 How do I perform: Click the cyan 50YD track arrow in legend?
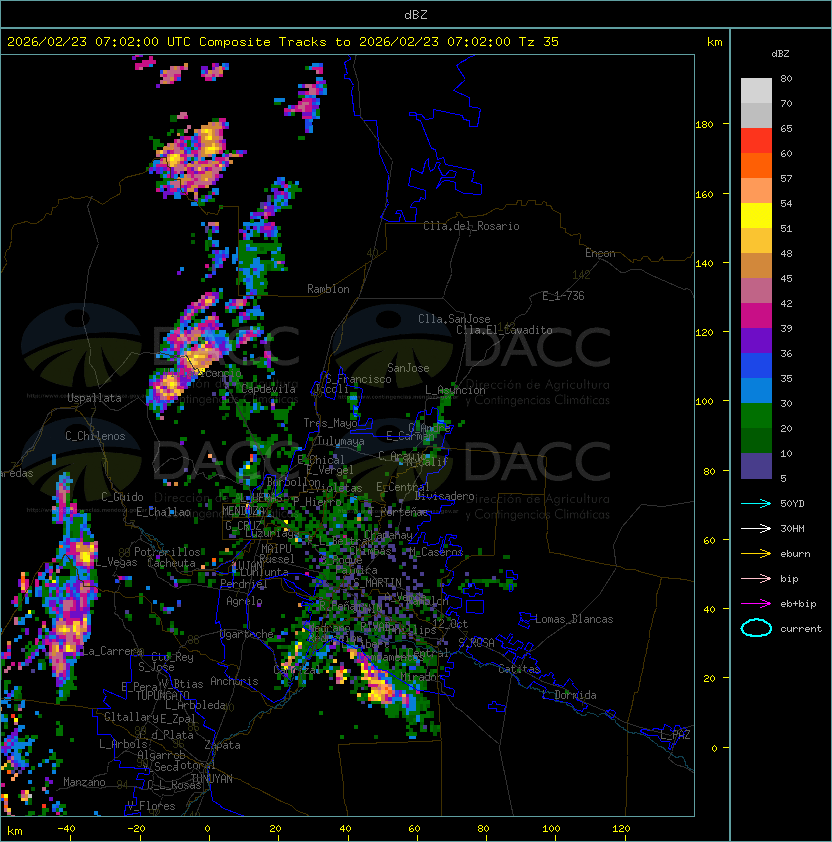pos(756,504)
